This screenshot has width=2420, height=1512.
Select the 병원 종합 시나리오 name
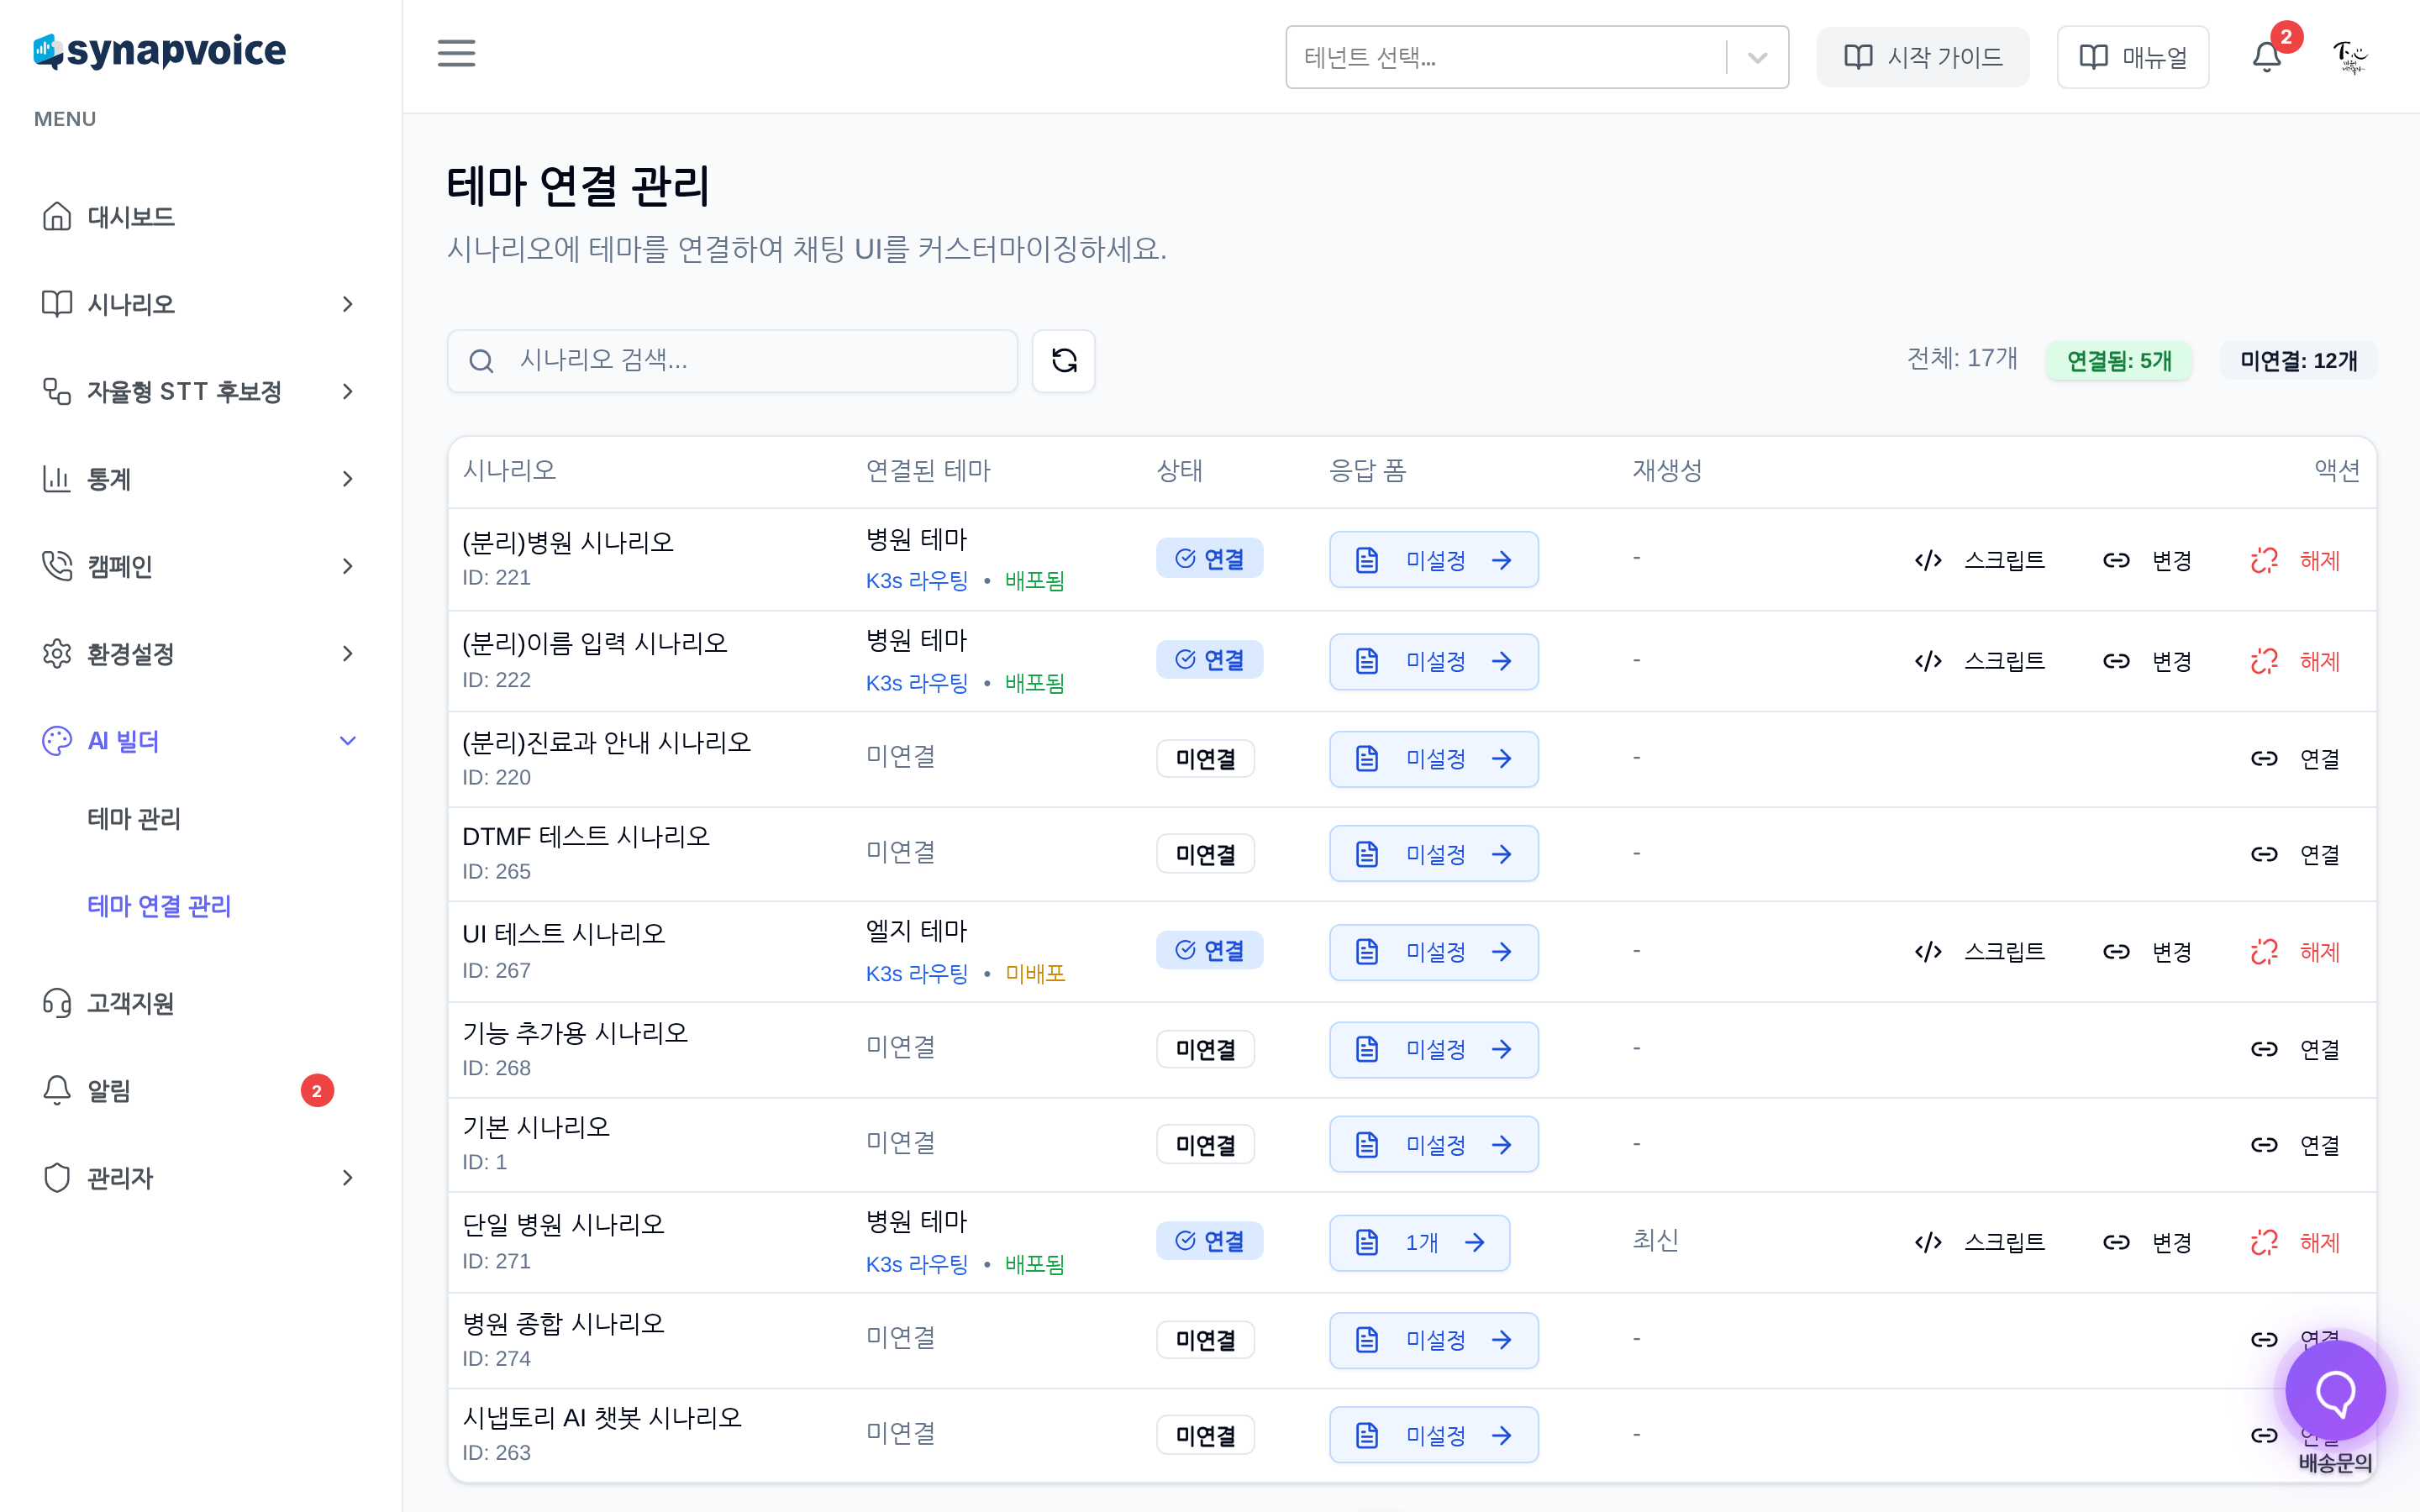point(563,1324)
